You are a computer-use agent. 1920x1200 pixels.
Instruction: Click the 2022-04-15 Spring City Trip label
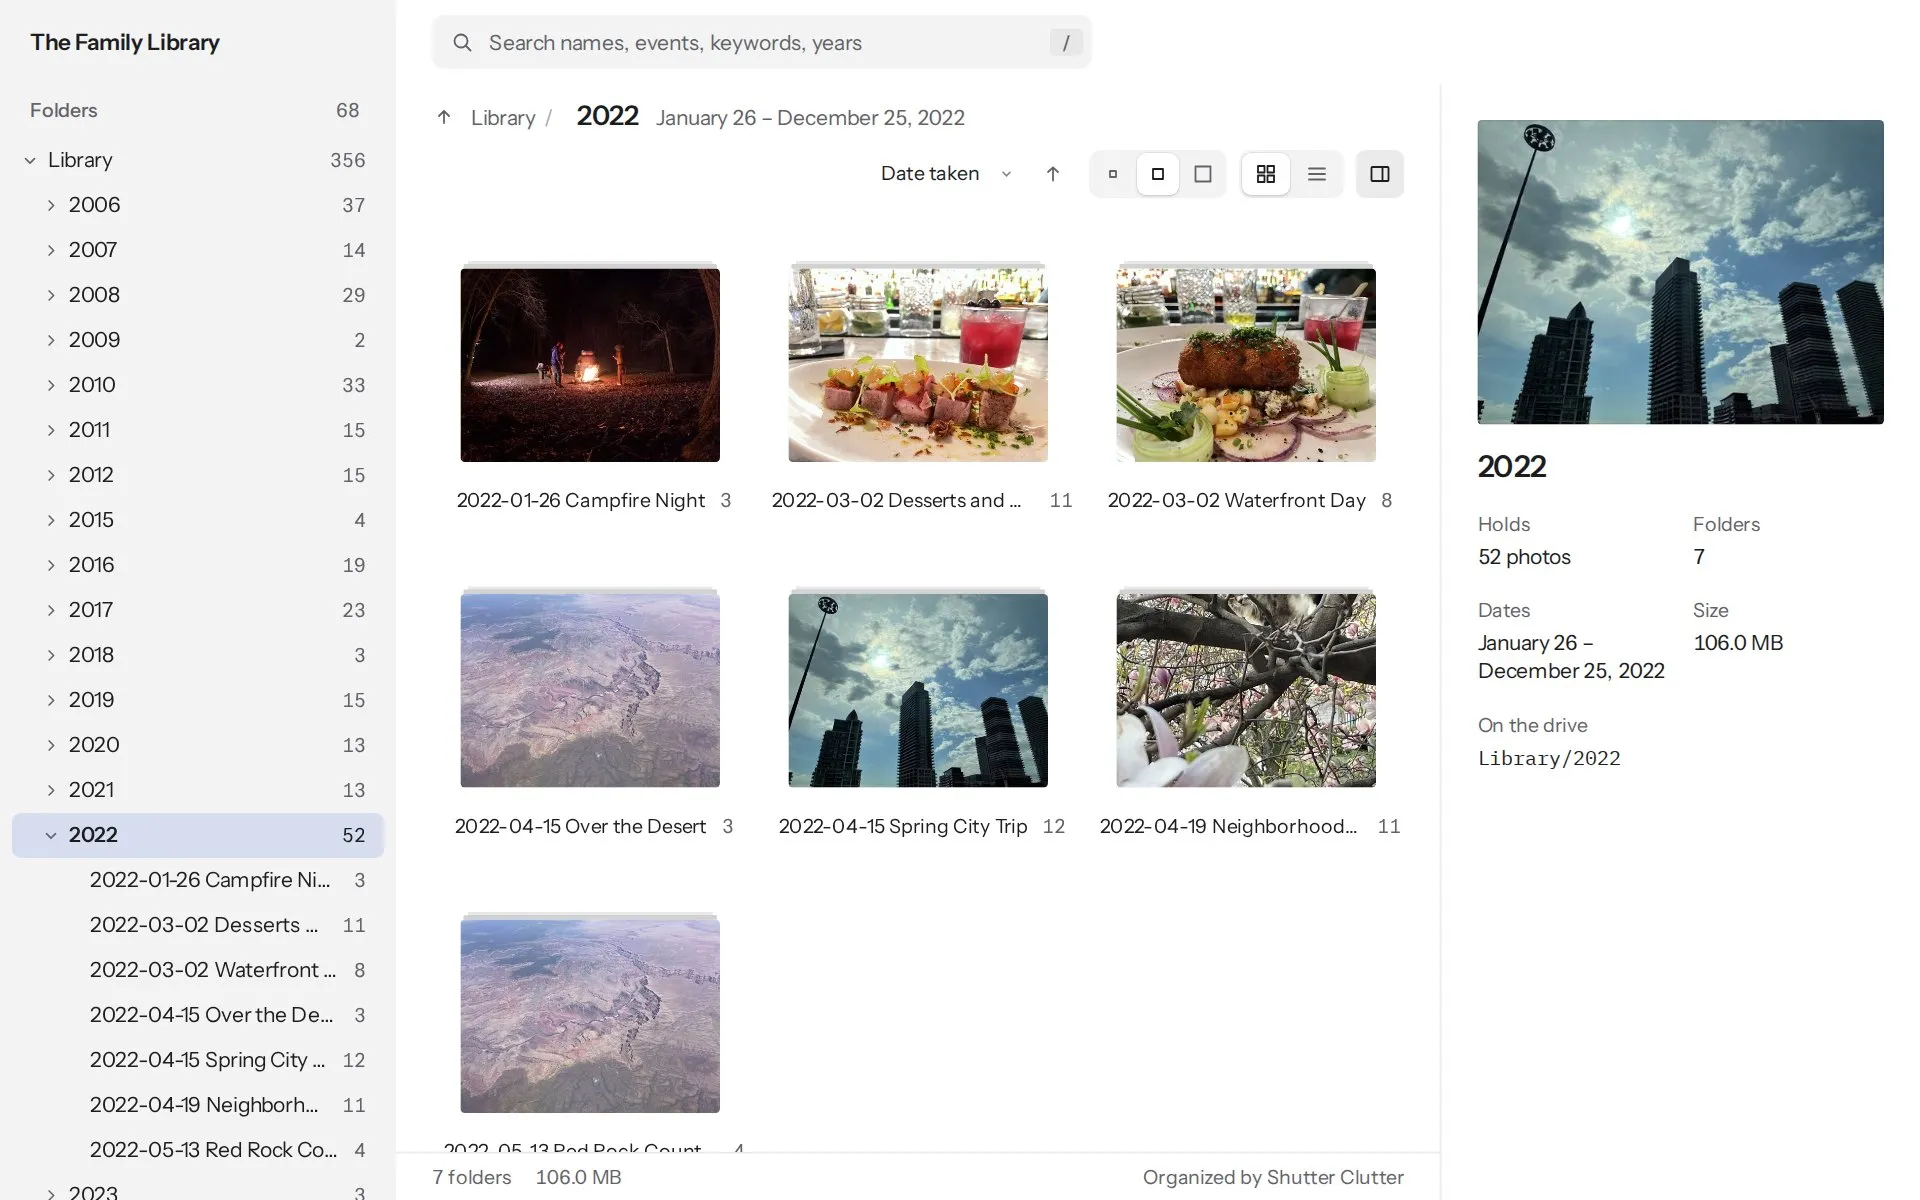[x=903, y=826]
